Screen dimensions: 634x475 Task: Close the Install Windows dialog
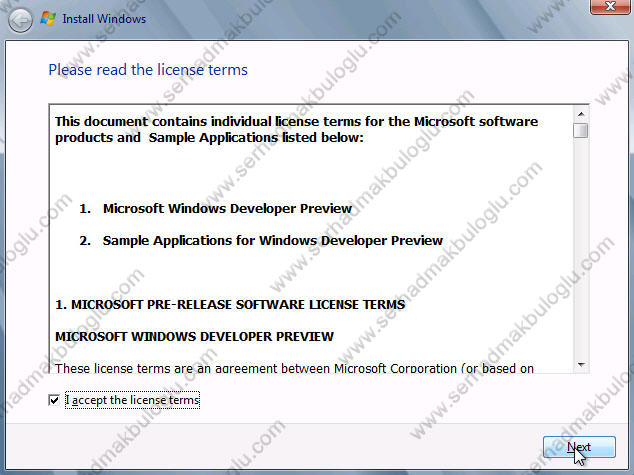click(x=610, y=7)
